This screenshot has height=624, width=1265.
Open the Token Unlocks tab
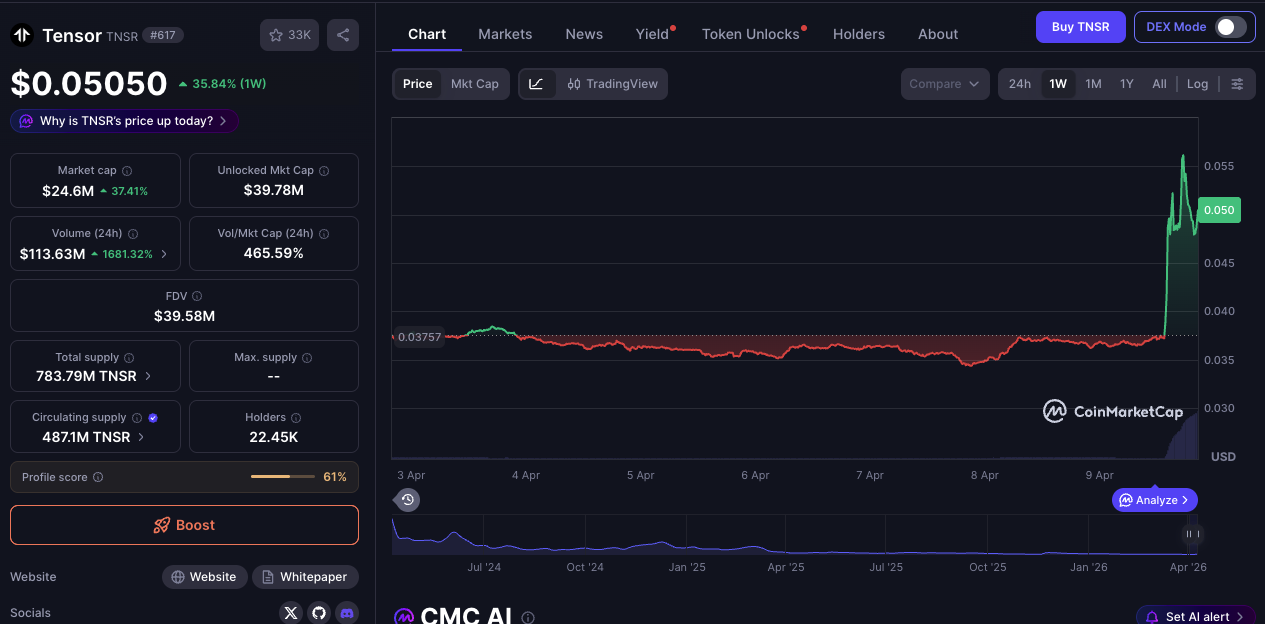coord(750,34)
